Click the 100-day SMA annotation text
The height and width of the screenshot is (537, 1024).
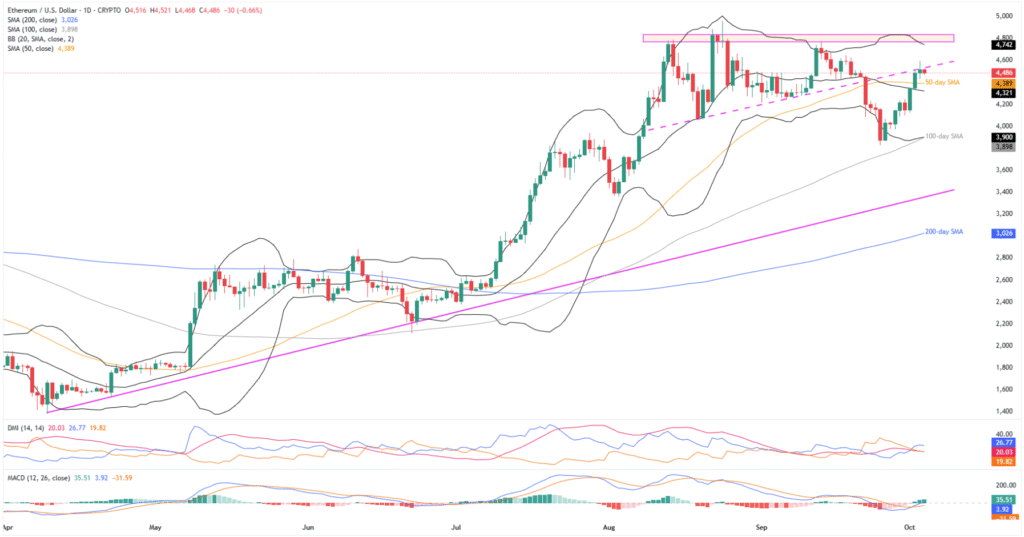coord(945,136)
